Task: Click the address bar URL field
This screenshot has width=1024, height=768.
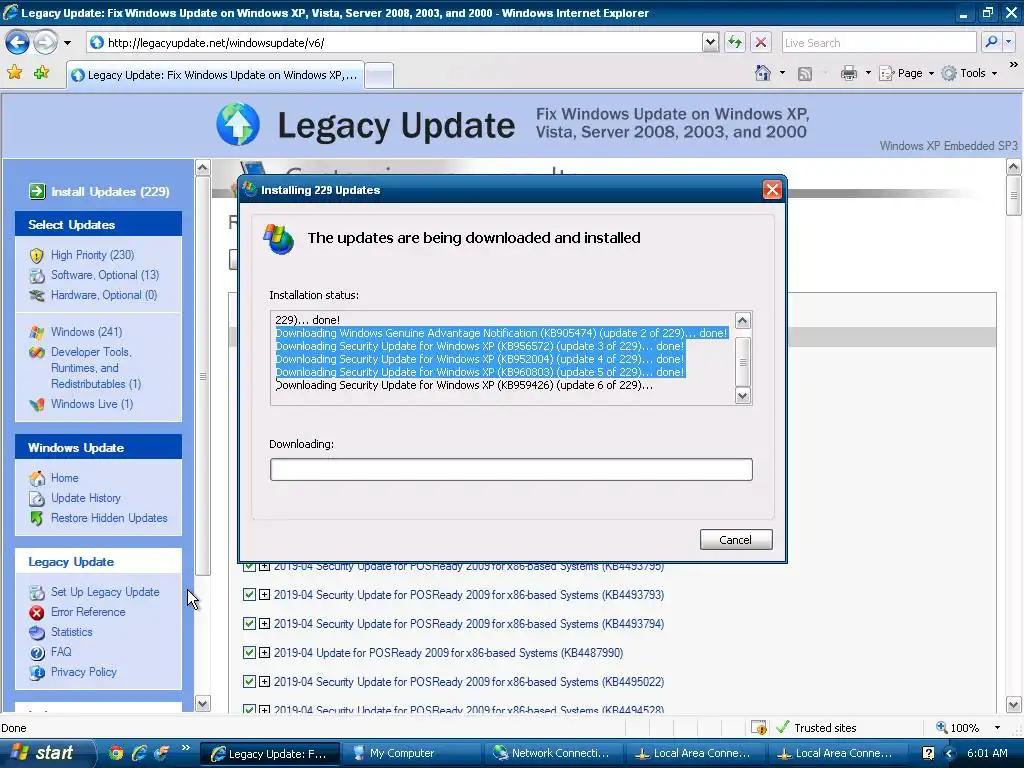Action: click(395, 42)
